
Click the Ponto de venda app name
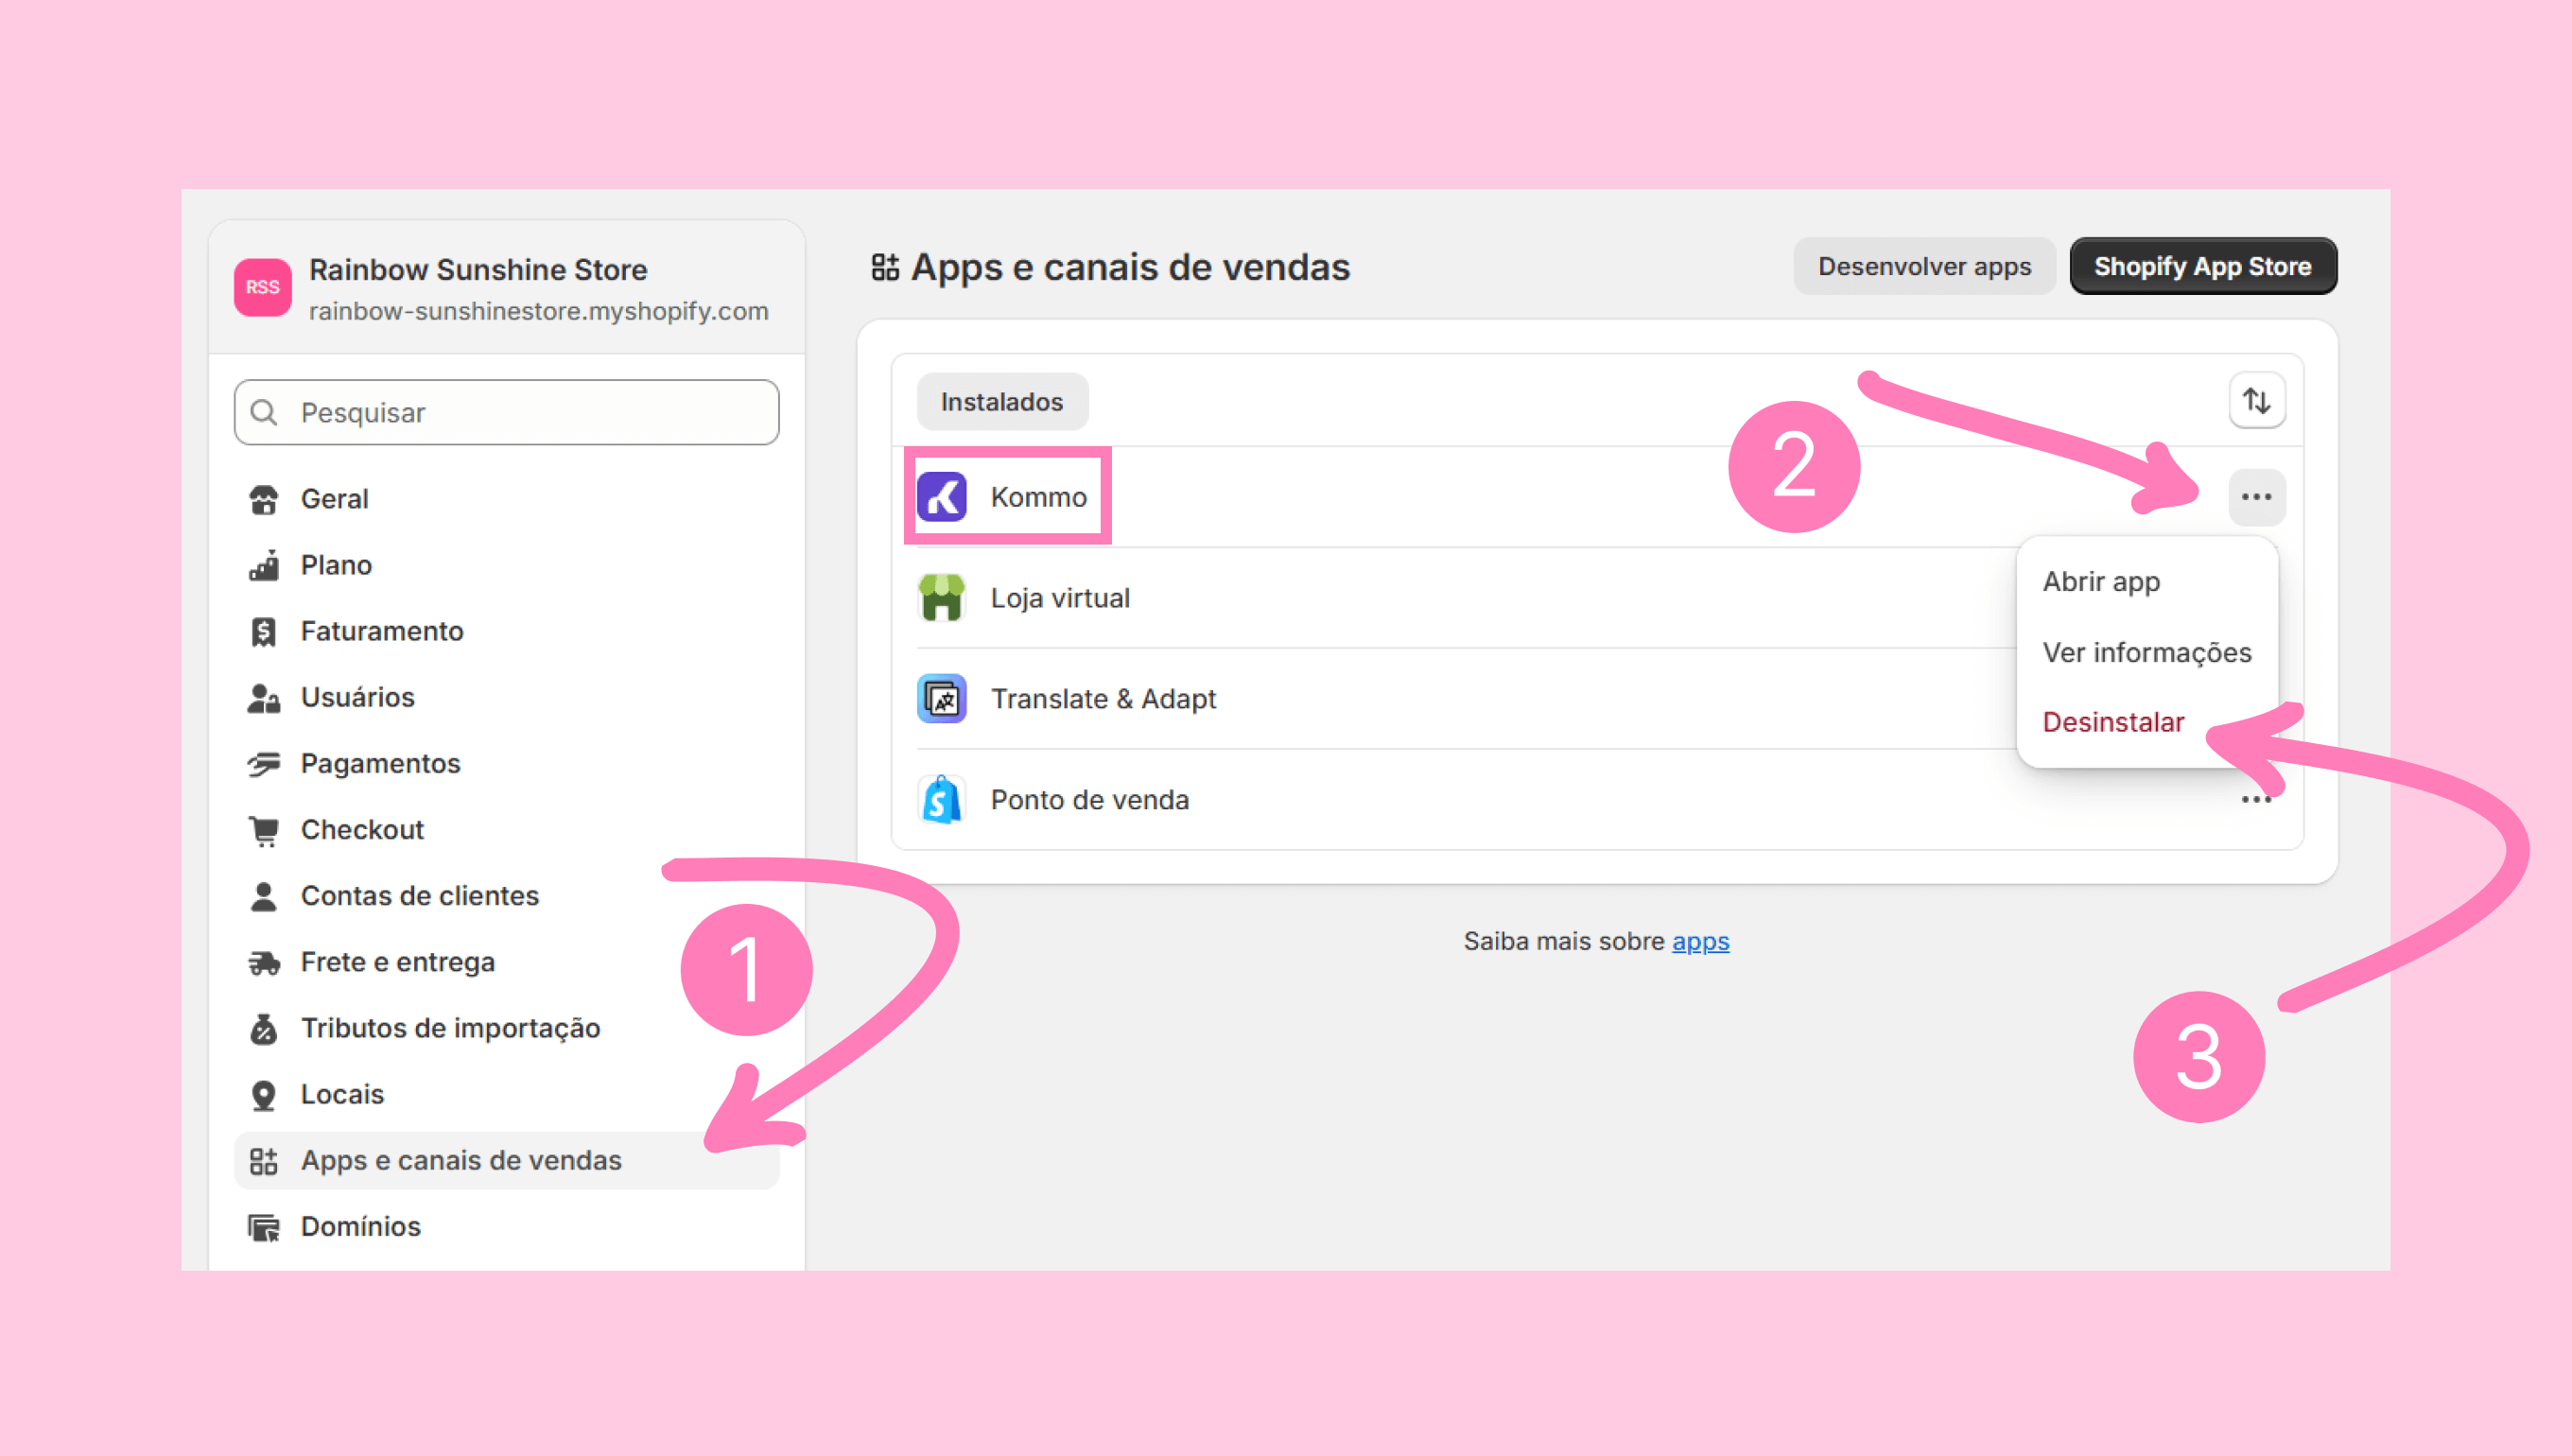[1090, 800]
